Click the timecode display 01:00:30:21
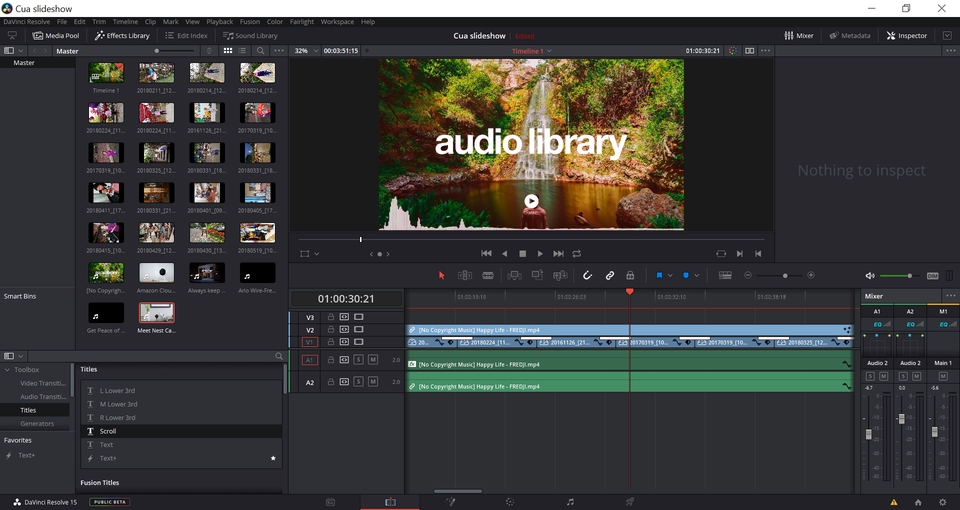 point(346,299)
